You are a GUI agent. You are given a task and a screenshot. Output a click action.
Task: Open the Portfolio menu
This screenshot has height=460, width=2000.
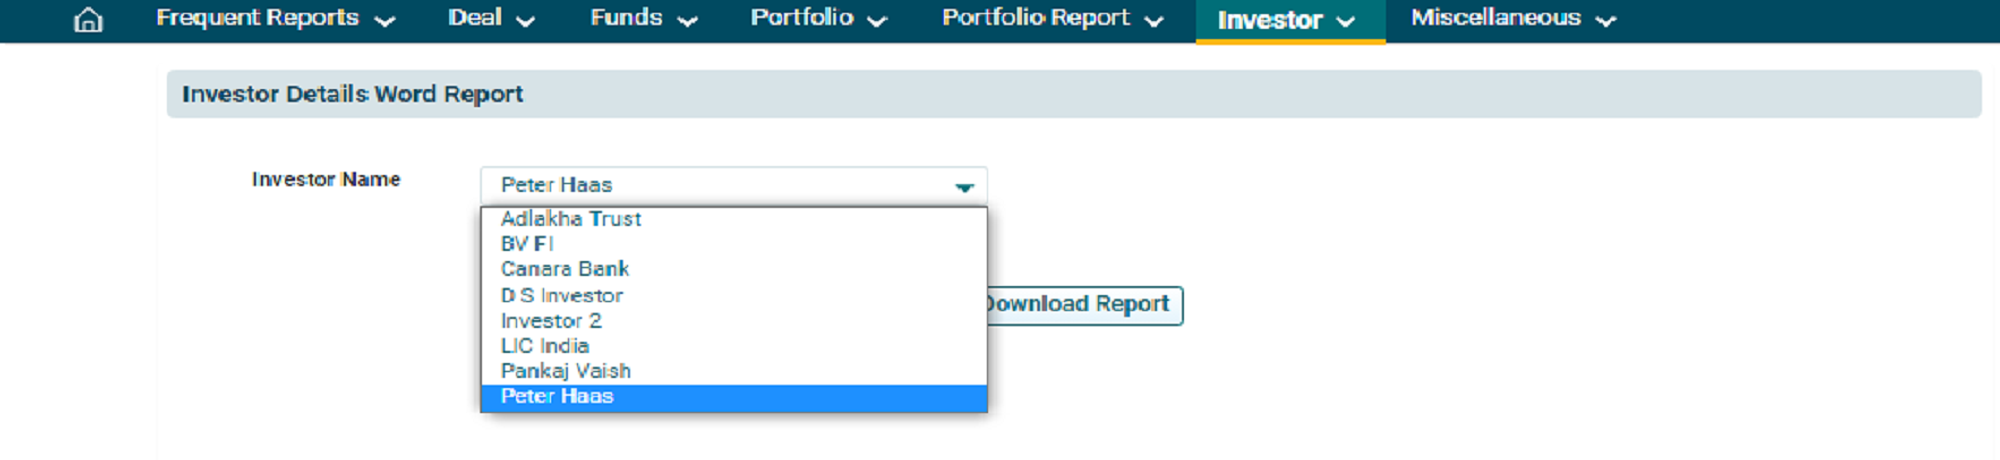(x=818, y=19)
